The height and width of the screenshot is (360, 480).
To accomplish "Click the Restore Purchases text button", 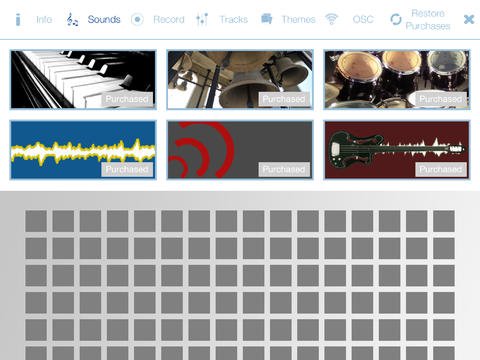I will (428, 19).
